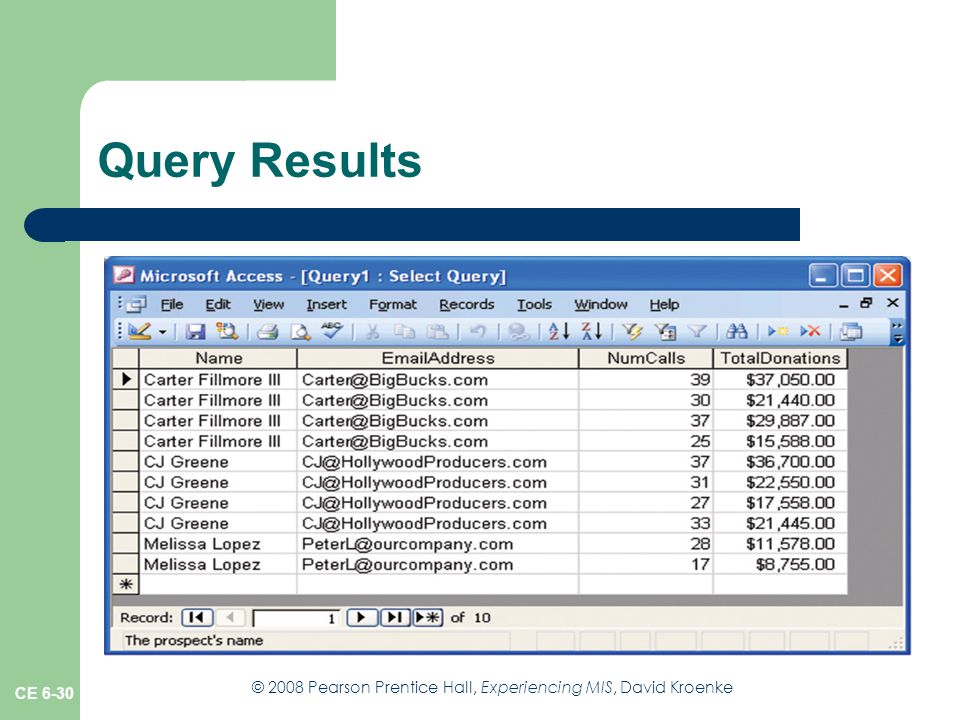Sort records descending with Z-A icon
The image size is (960, 720).
[x=591, y=331]
